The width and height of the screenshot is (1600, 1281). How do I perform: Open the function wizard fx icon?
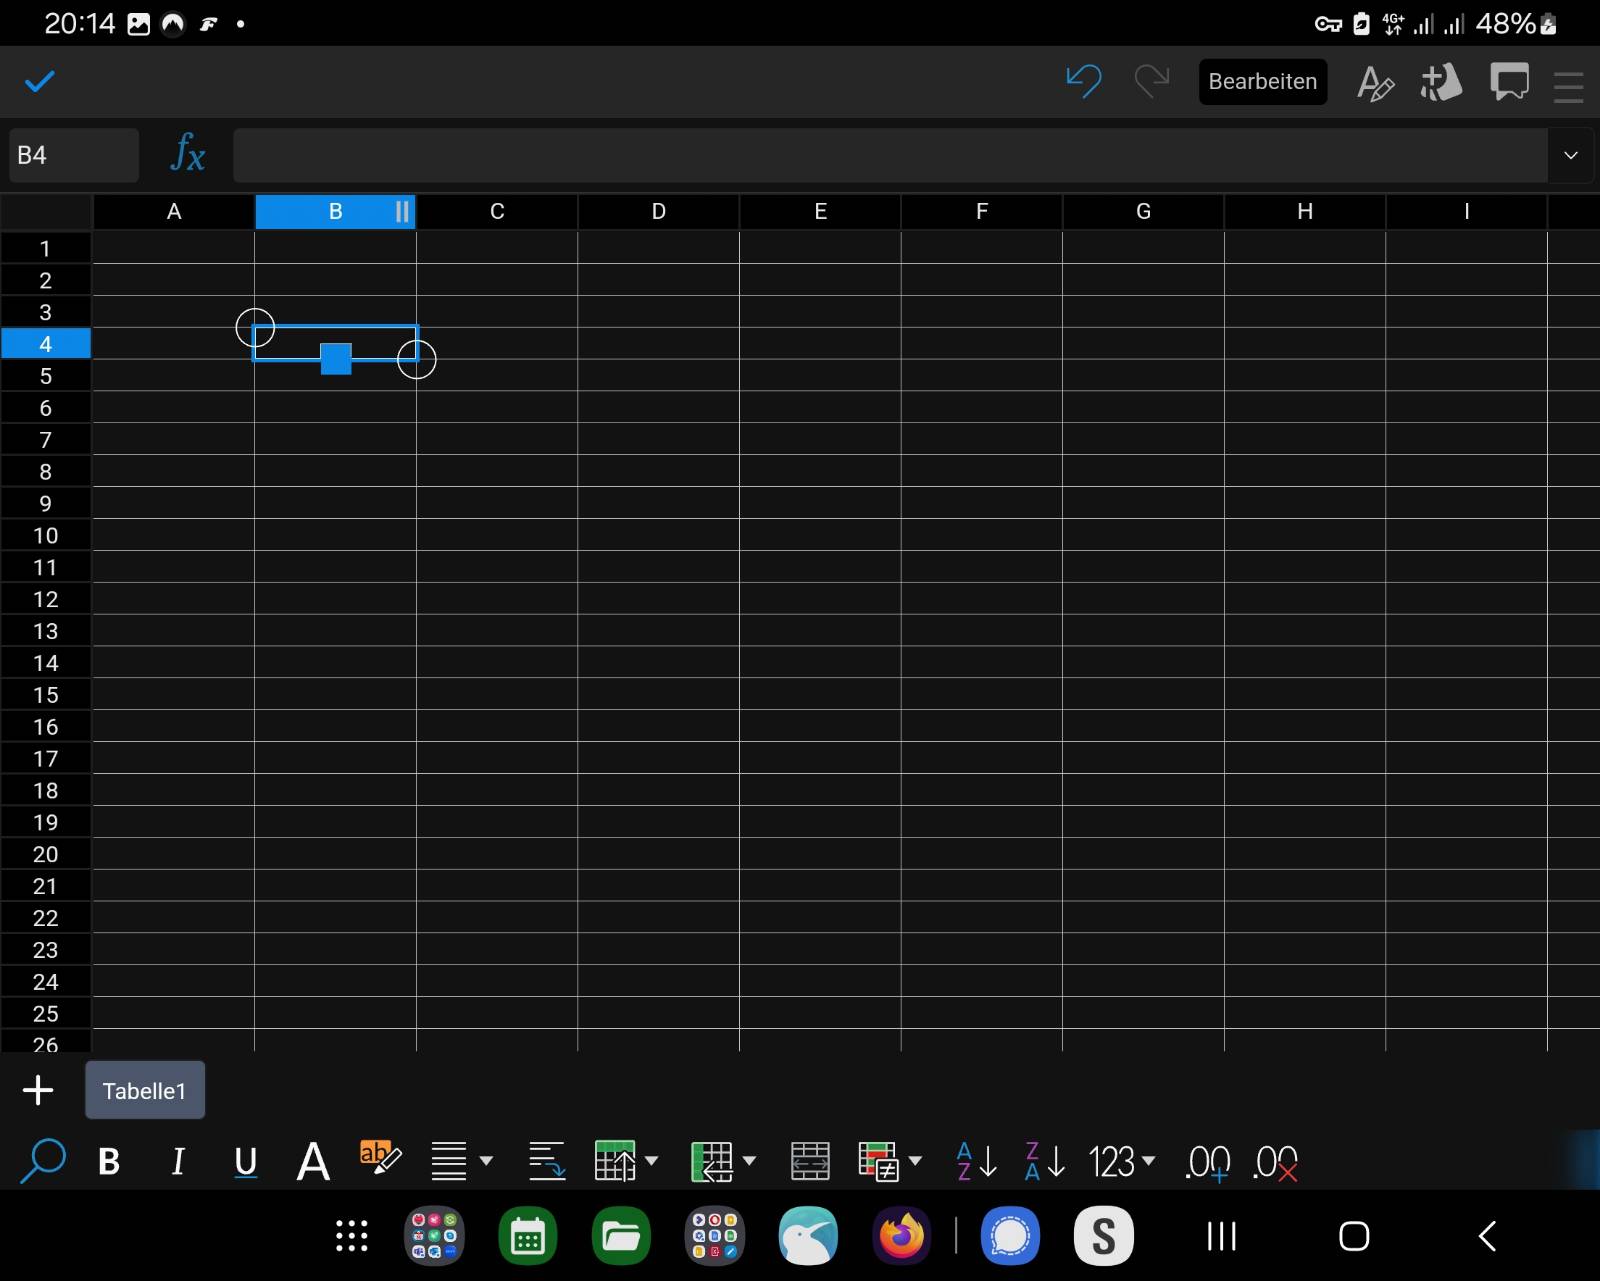[188, 155]
